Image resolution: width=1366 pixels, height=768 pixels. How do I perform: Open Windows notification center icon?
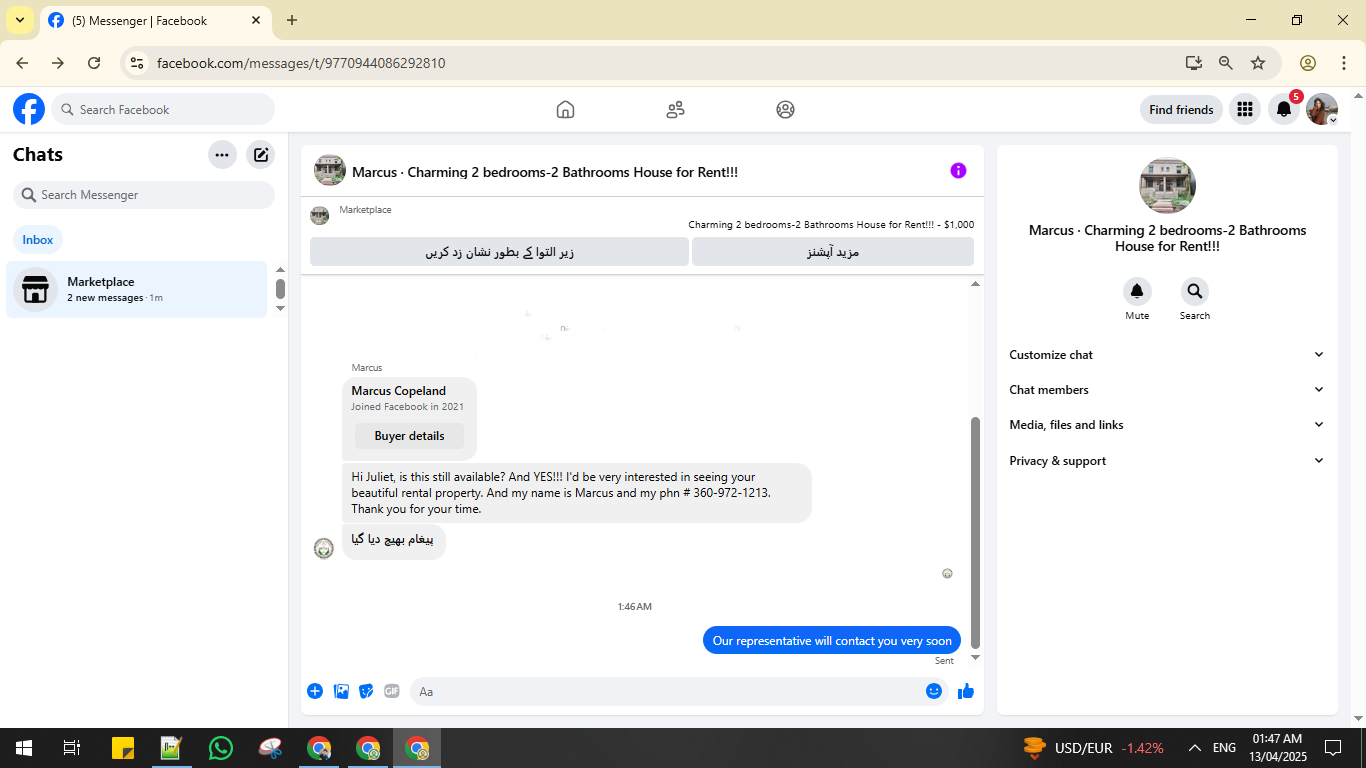pyautogui.click(x=1333, y=748)
